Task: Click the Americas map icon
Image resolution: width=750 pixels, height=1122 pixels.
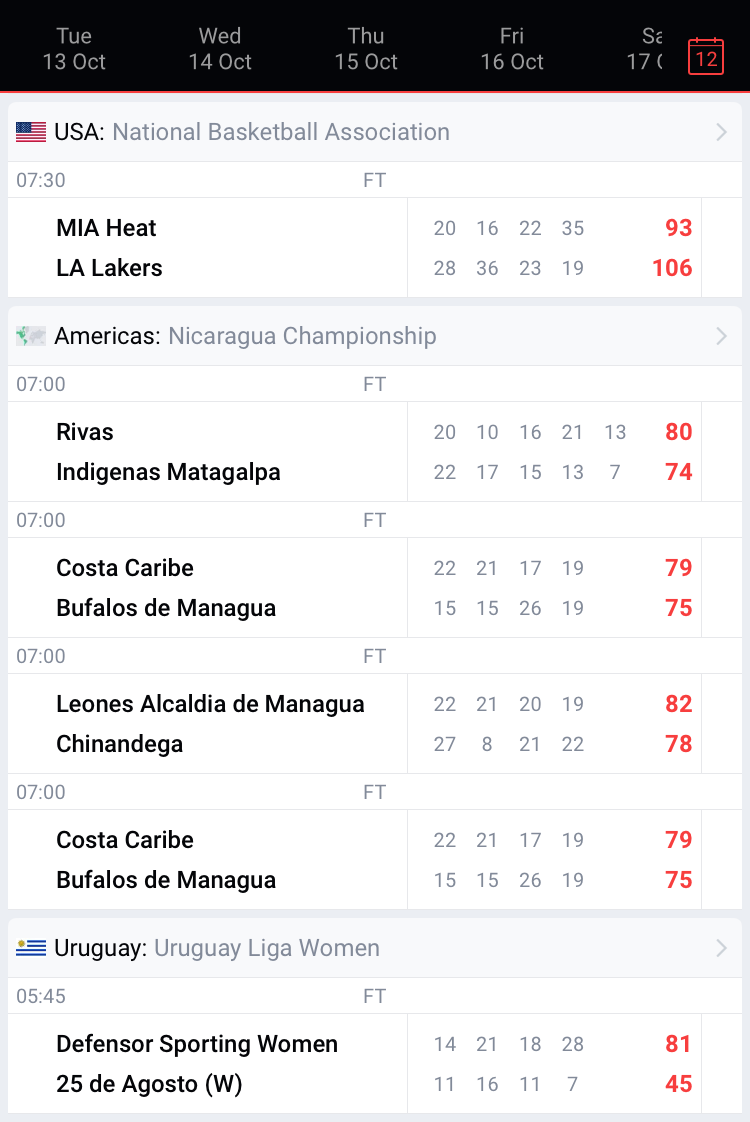Action: [31, 336]
